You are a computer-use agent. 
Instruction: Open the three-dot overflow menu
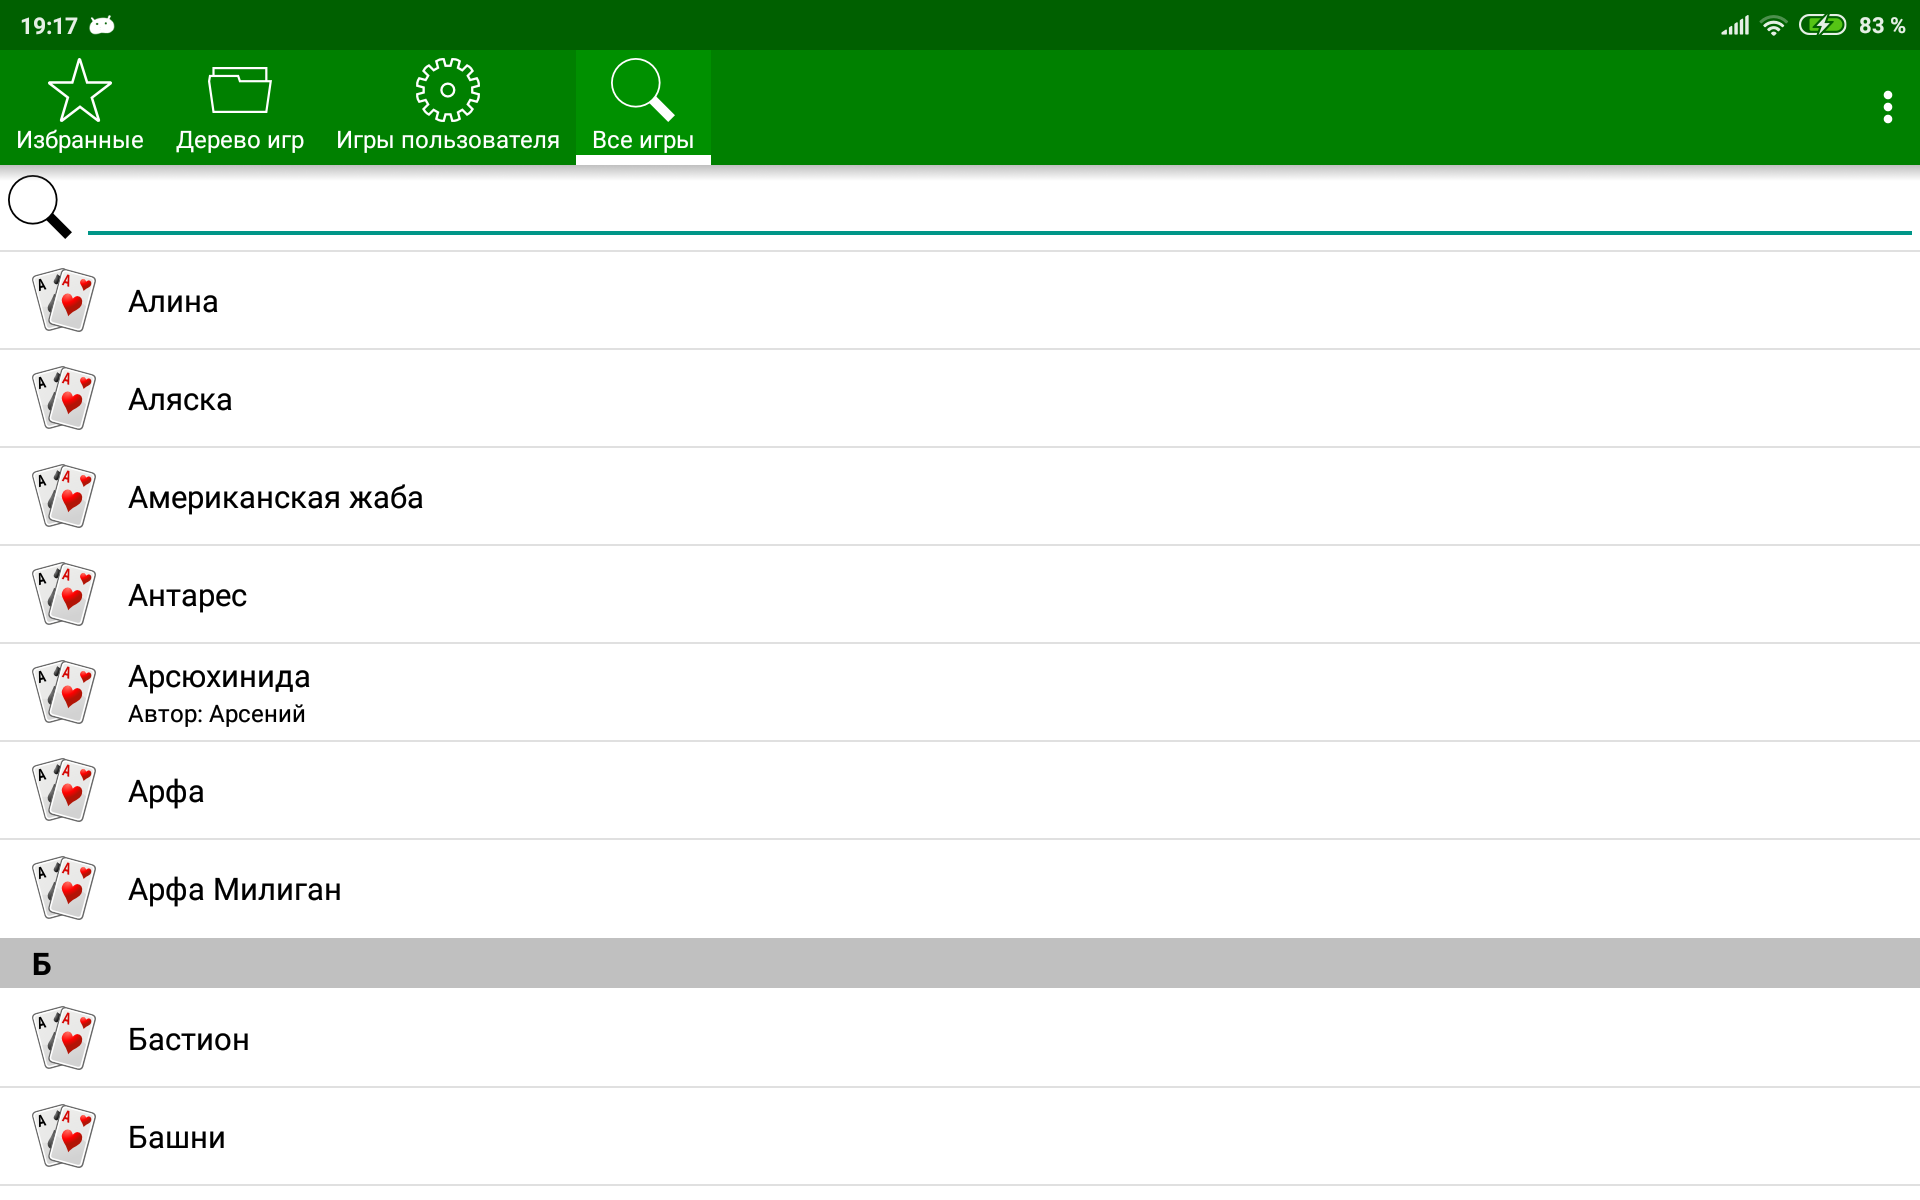(1887, 107)
